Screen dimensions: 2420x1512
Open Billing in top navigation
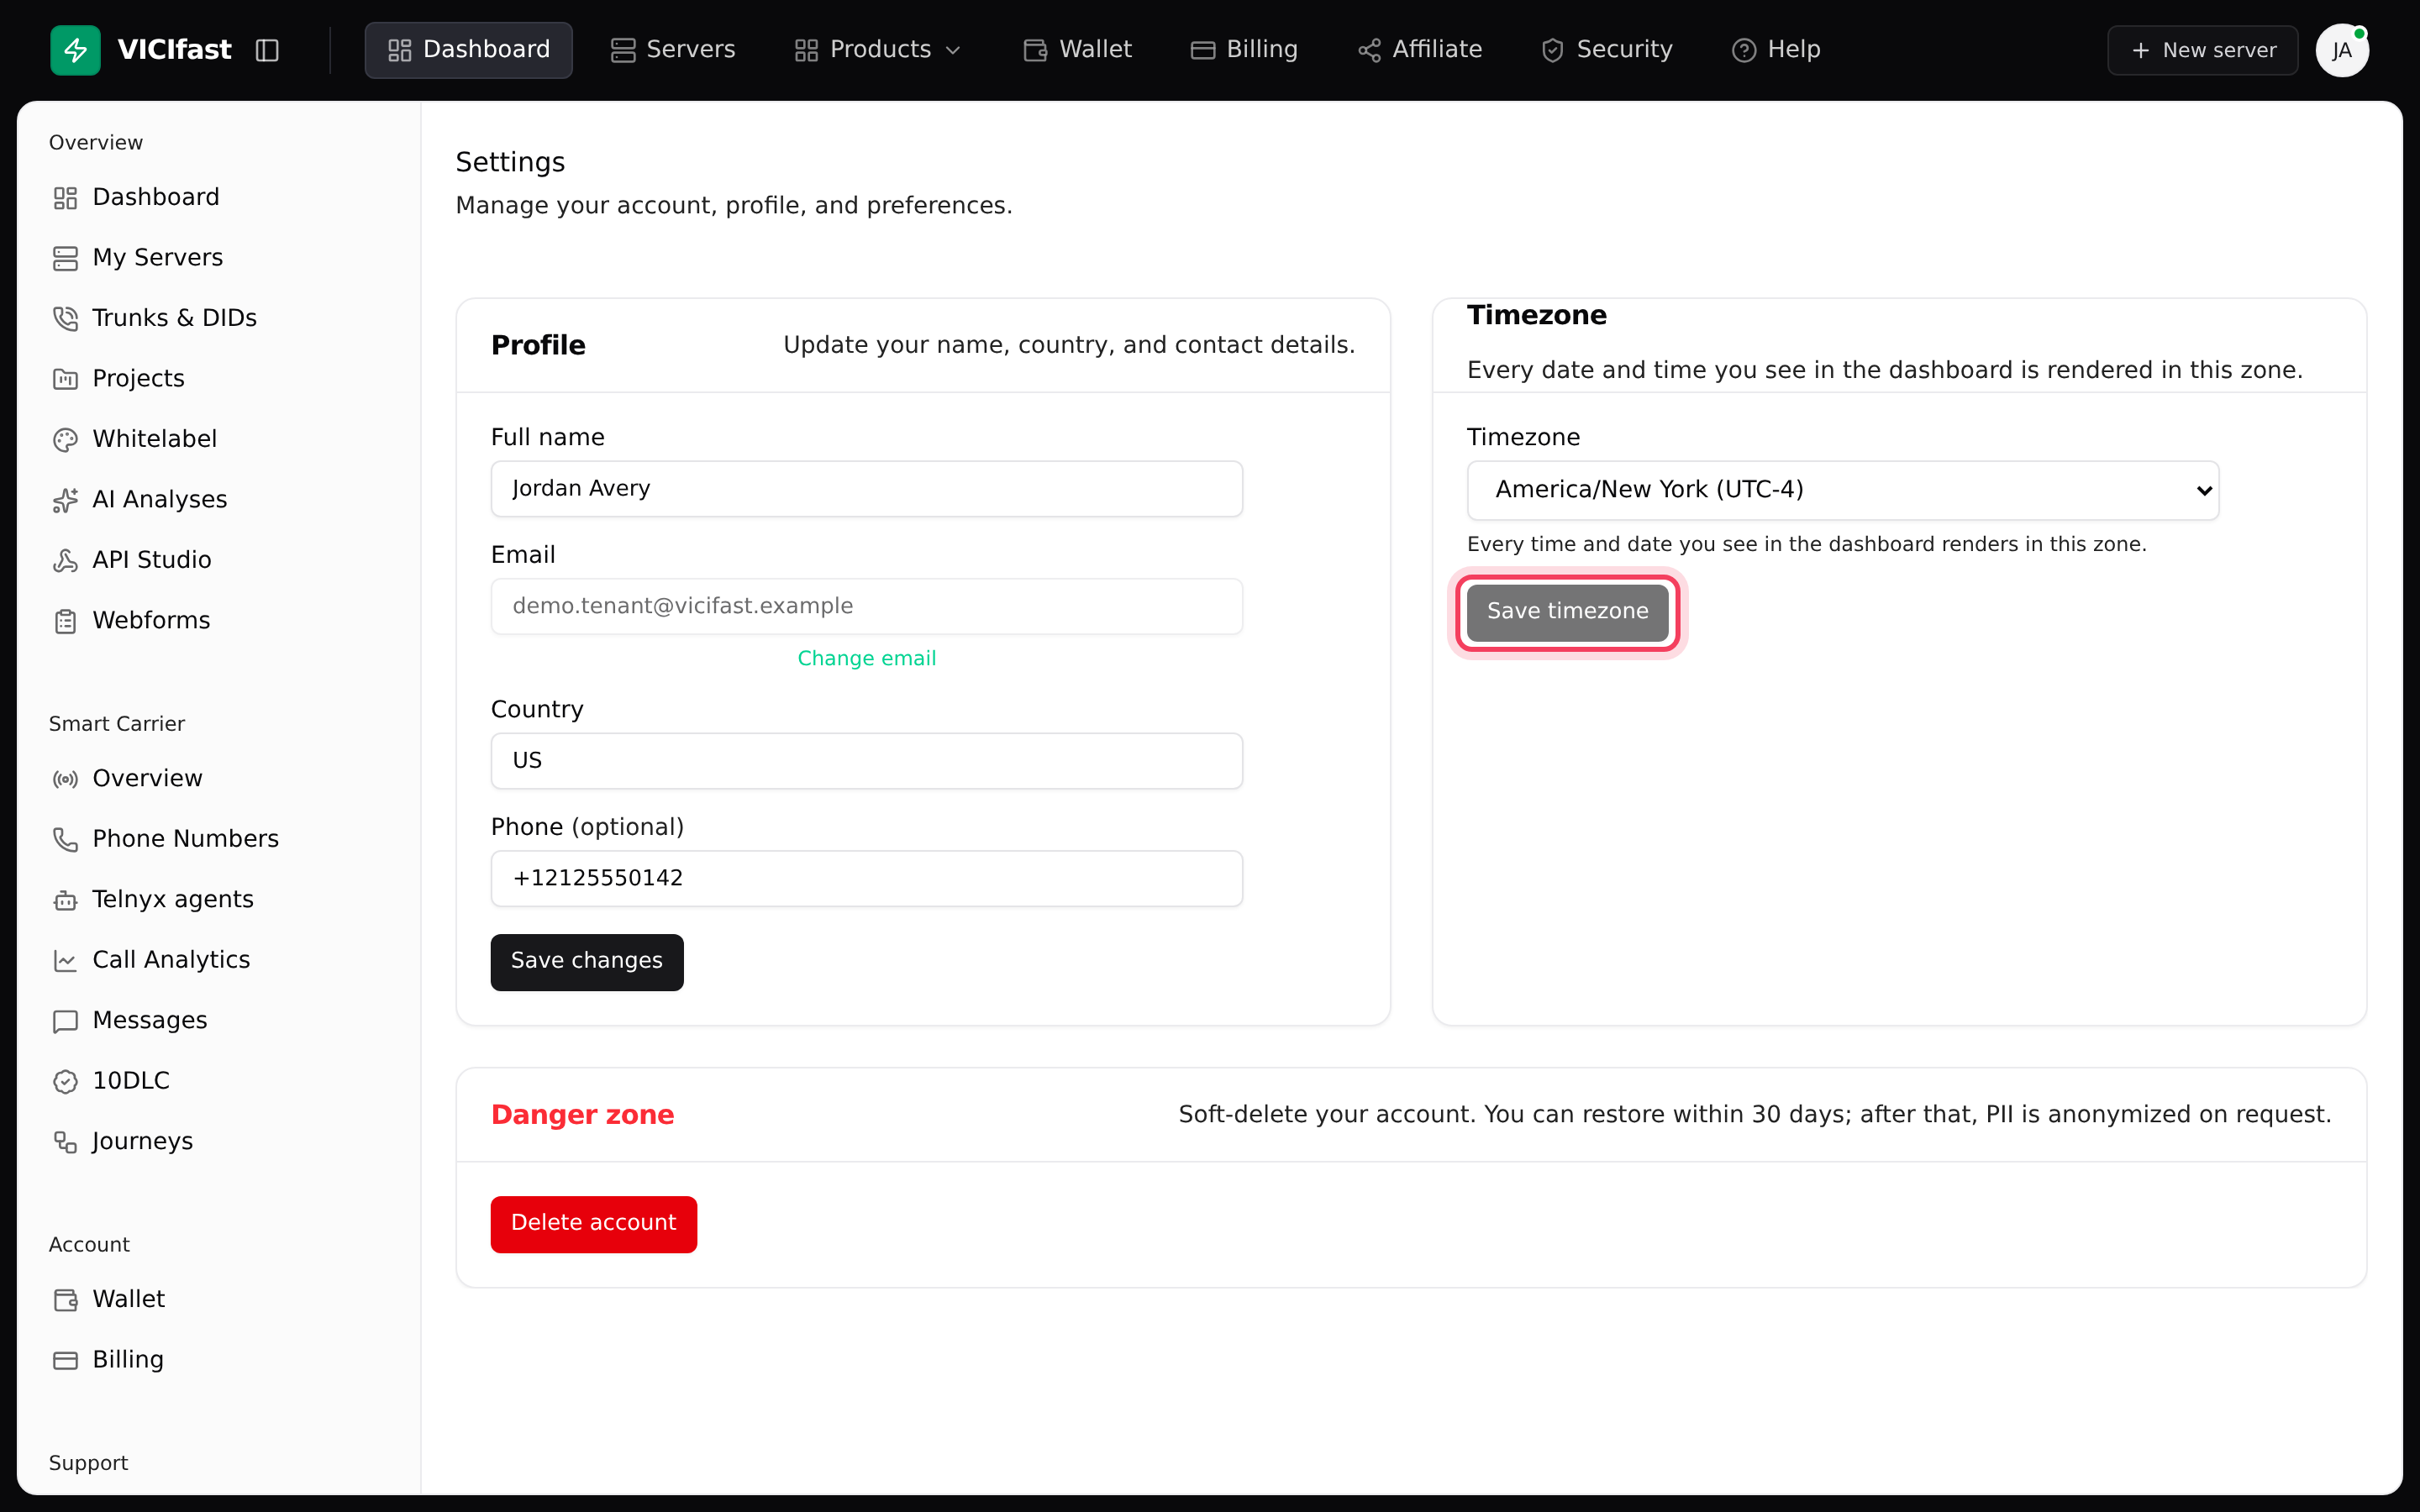[1244, 50]
